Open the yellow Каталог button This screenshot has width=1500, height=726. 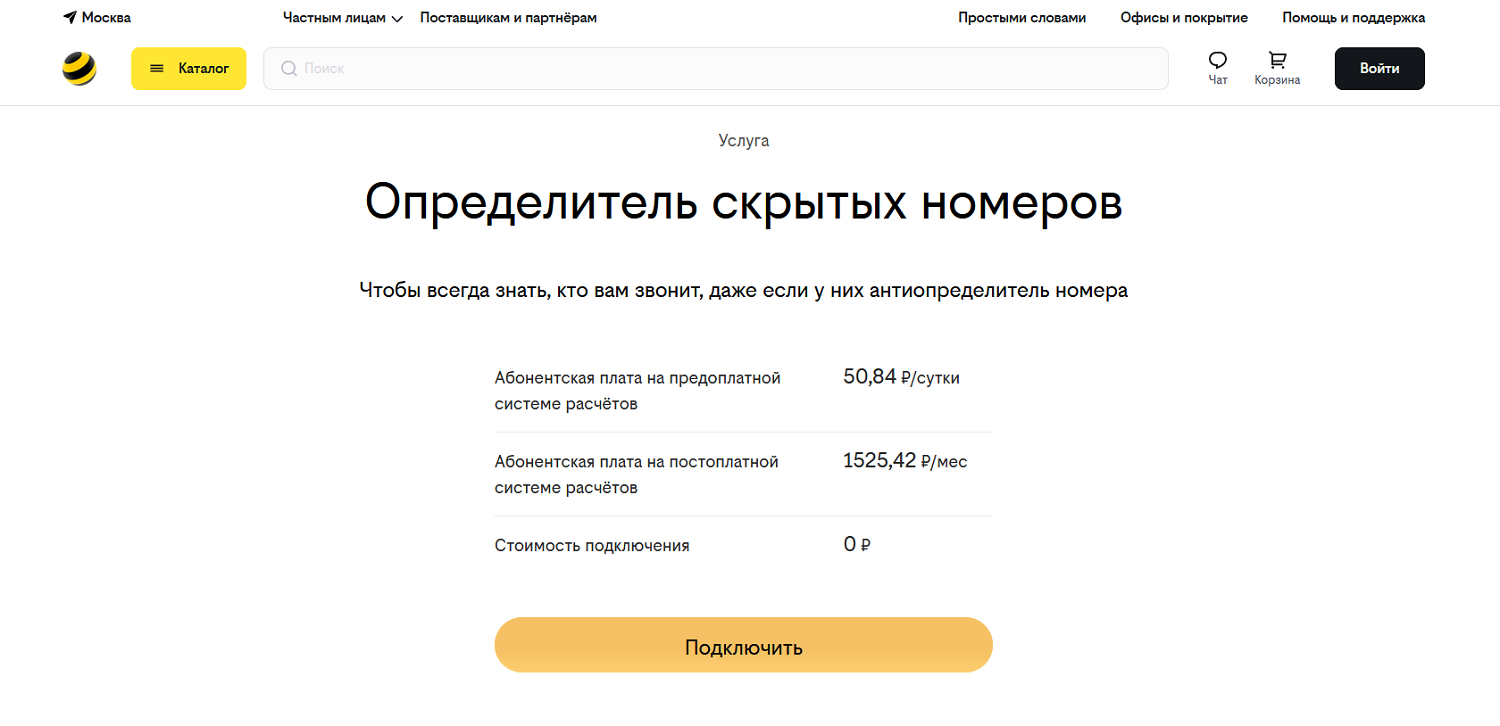point(189,69)
